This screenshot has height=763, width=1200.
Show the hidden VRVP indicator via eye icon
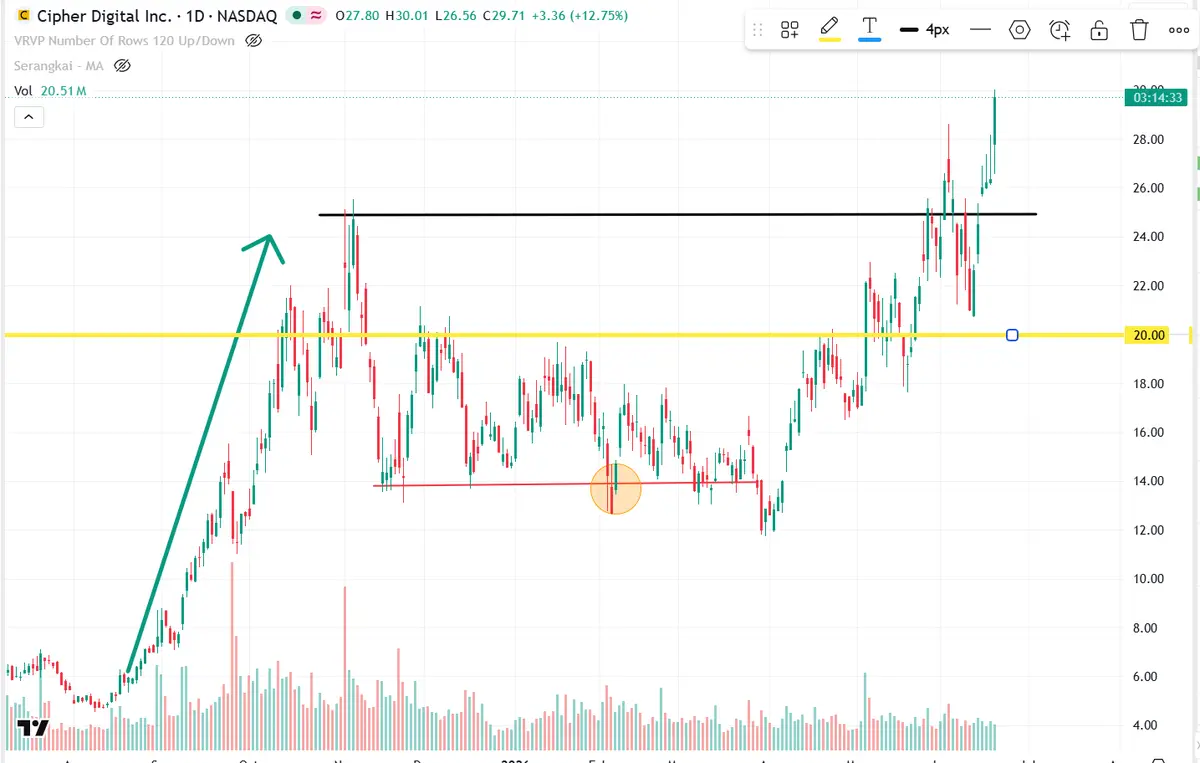pyautogui.click(x=253, y=41)
